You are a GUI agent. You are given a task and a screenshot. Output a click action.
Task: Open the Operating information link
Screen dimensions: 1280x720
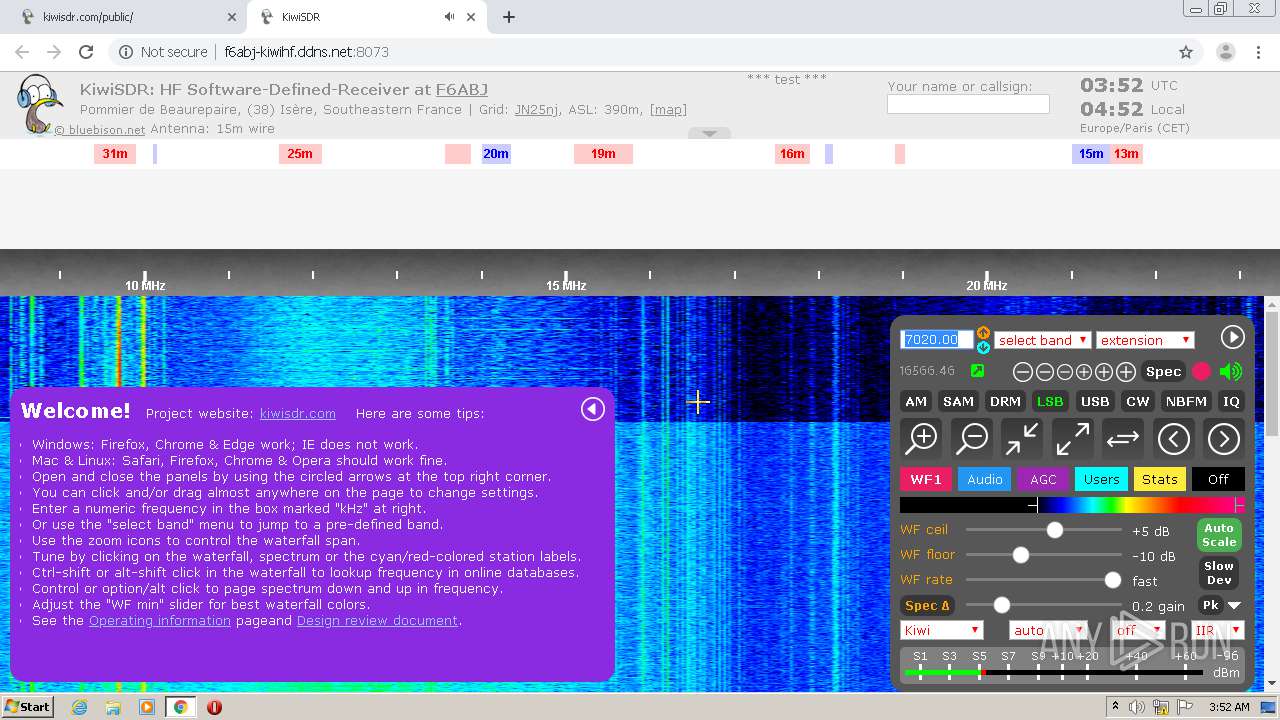160,620
